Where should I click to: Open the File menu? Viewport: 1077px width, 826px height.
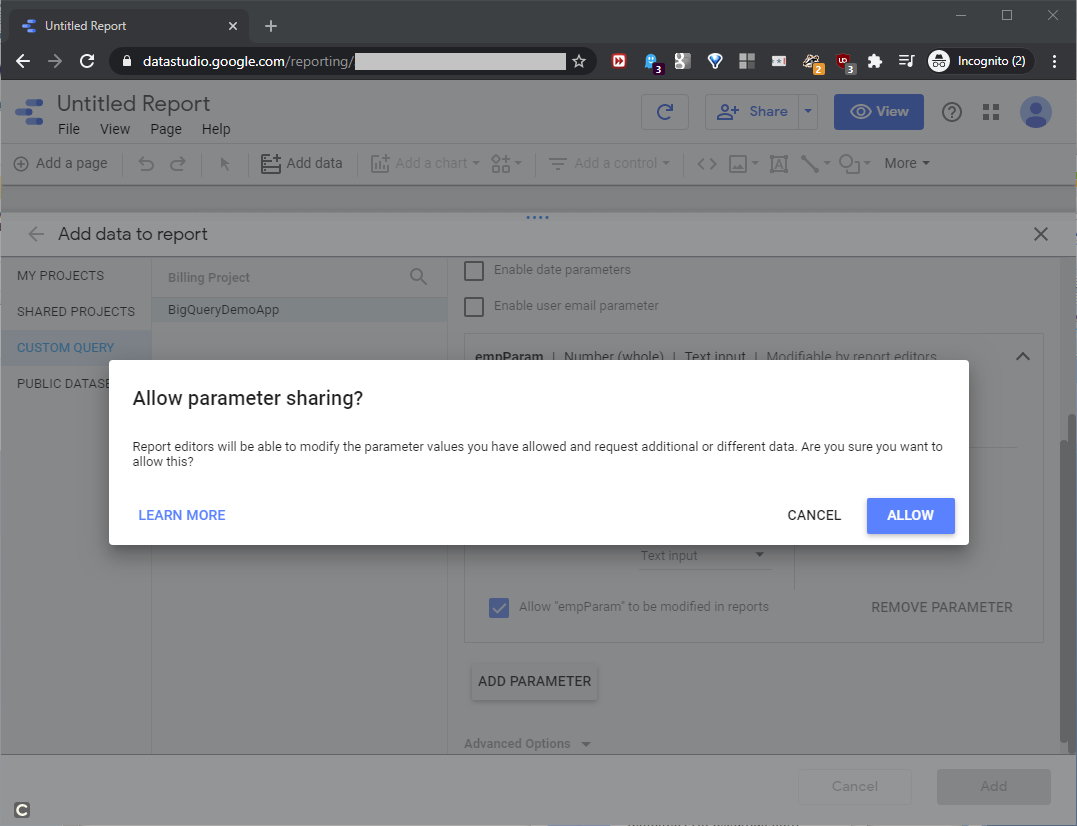pyautogui.click(x=69, y=129)
